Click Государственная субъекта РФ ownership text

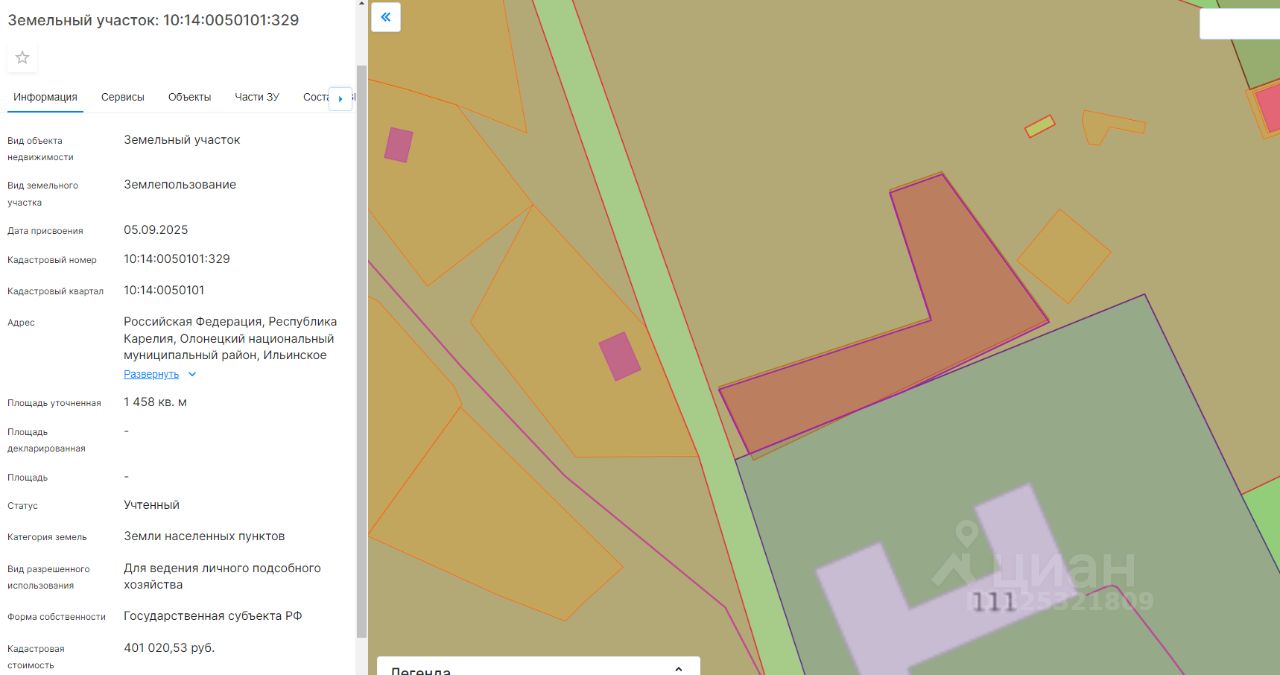coord(213,616)
